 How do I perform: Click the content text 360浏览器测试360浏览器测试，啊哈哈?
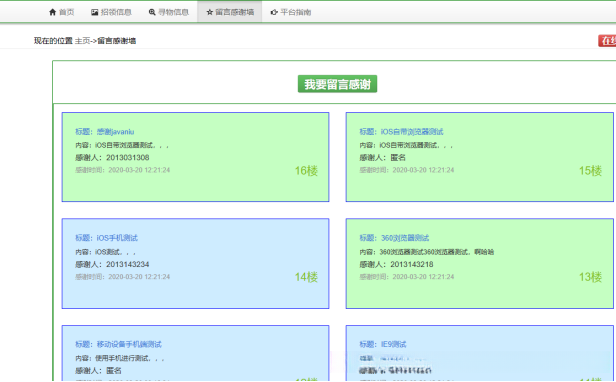pyautogui.click(x=436, y=252)
